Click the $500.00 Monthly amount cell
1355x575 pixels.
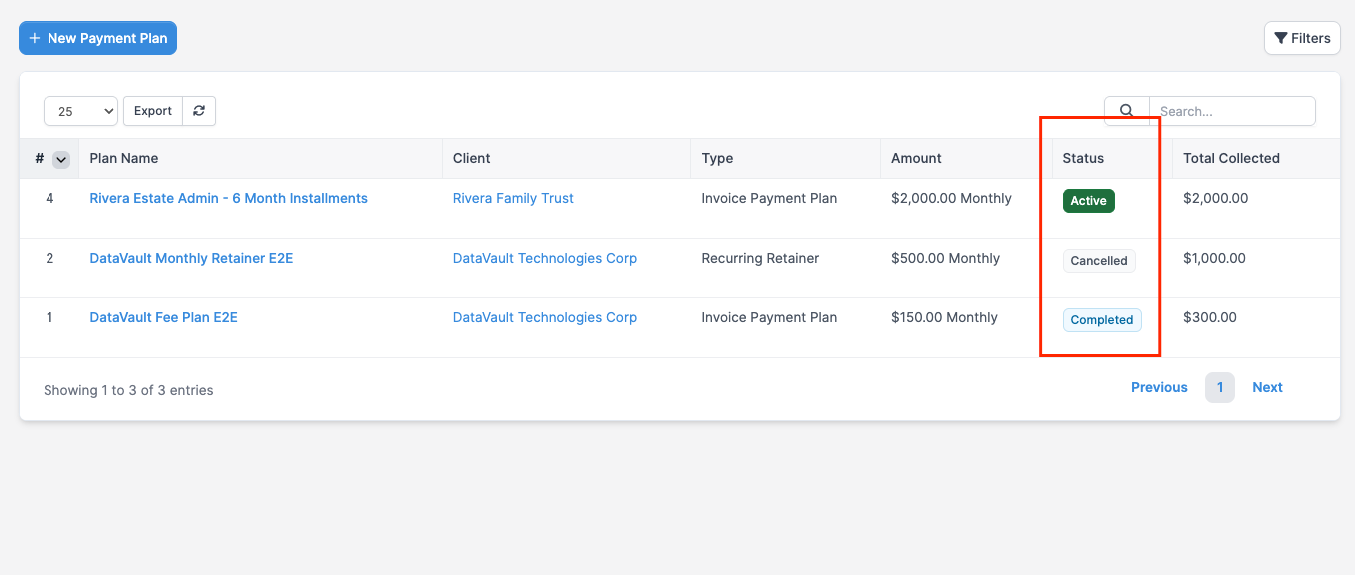[x=945, y=258]
